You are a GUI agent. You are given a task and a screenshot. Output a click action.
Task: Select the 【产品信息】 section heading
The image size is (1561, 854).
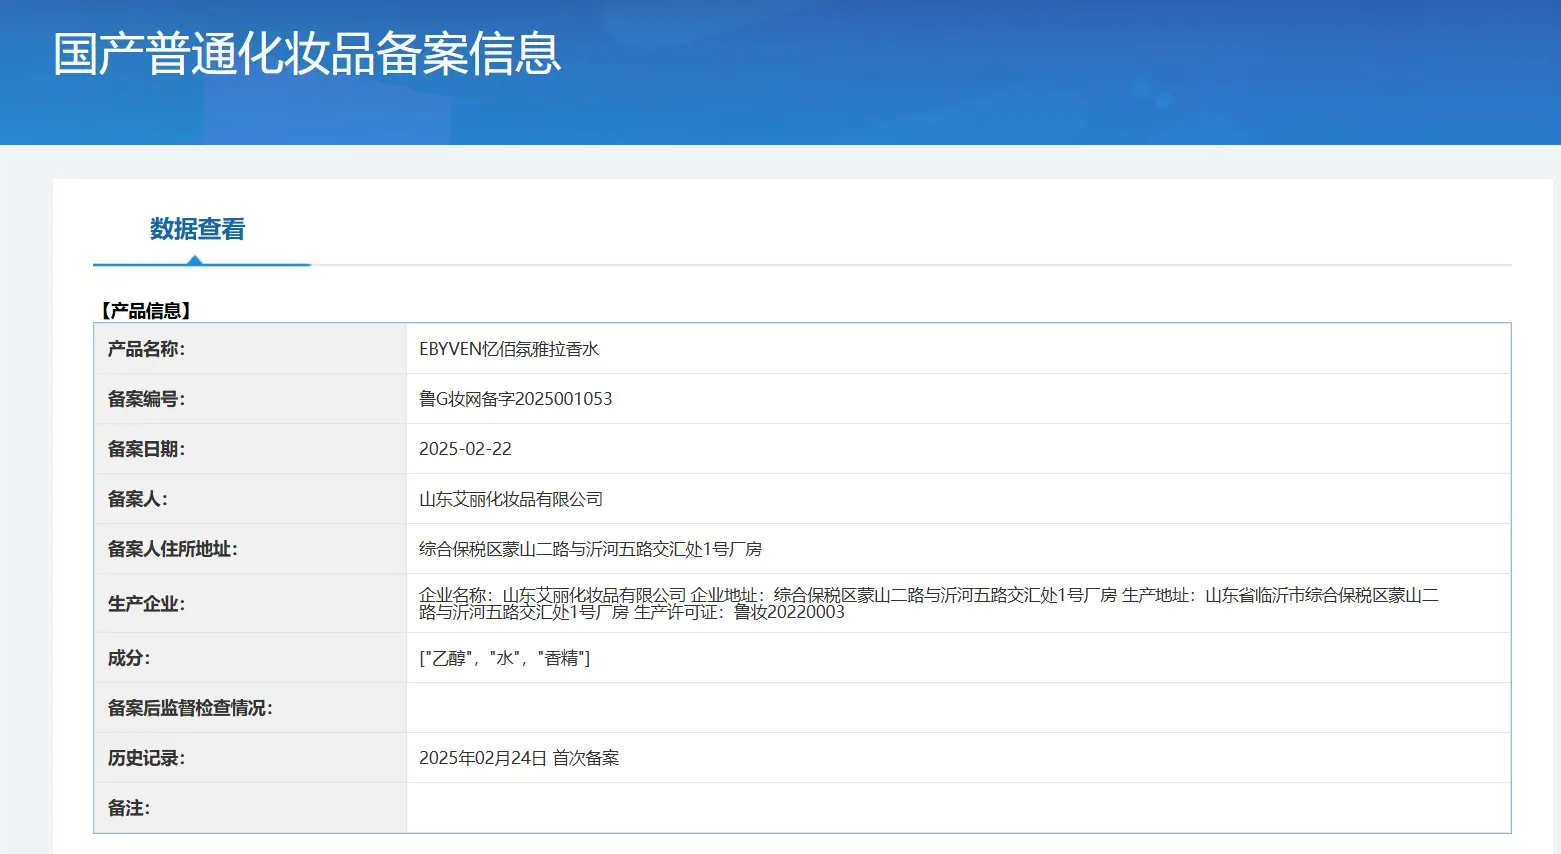[x=145, y=311]
